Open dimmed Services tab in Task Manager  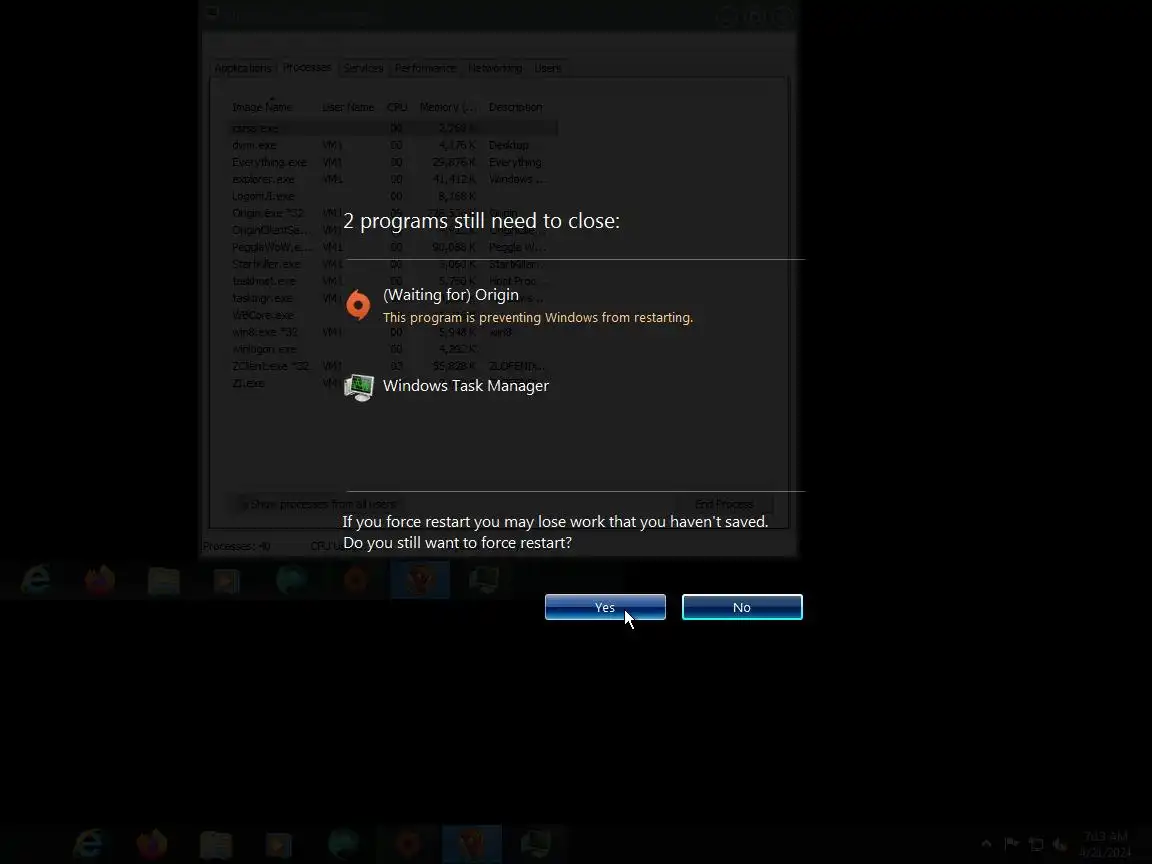(363, 68)
